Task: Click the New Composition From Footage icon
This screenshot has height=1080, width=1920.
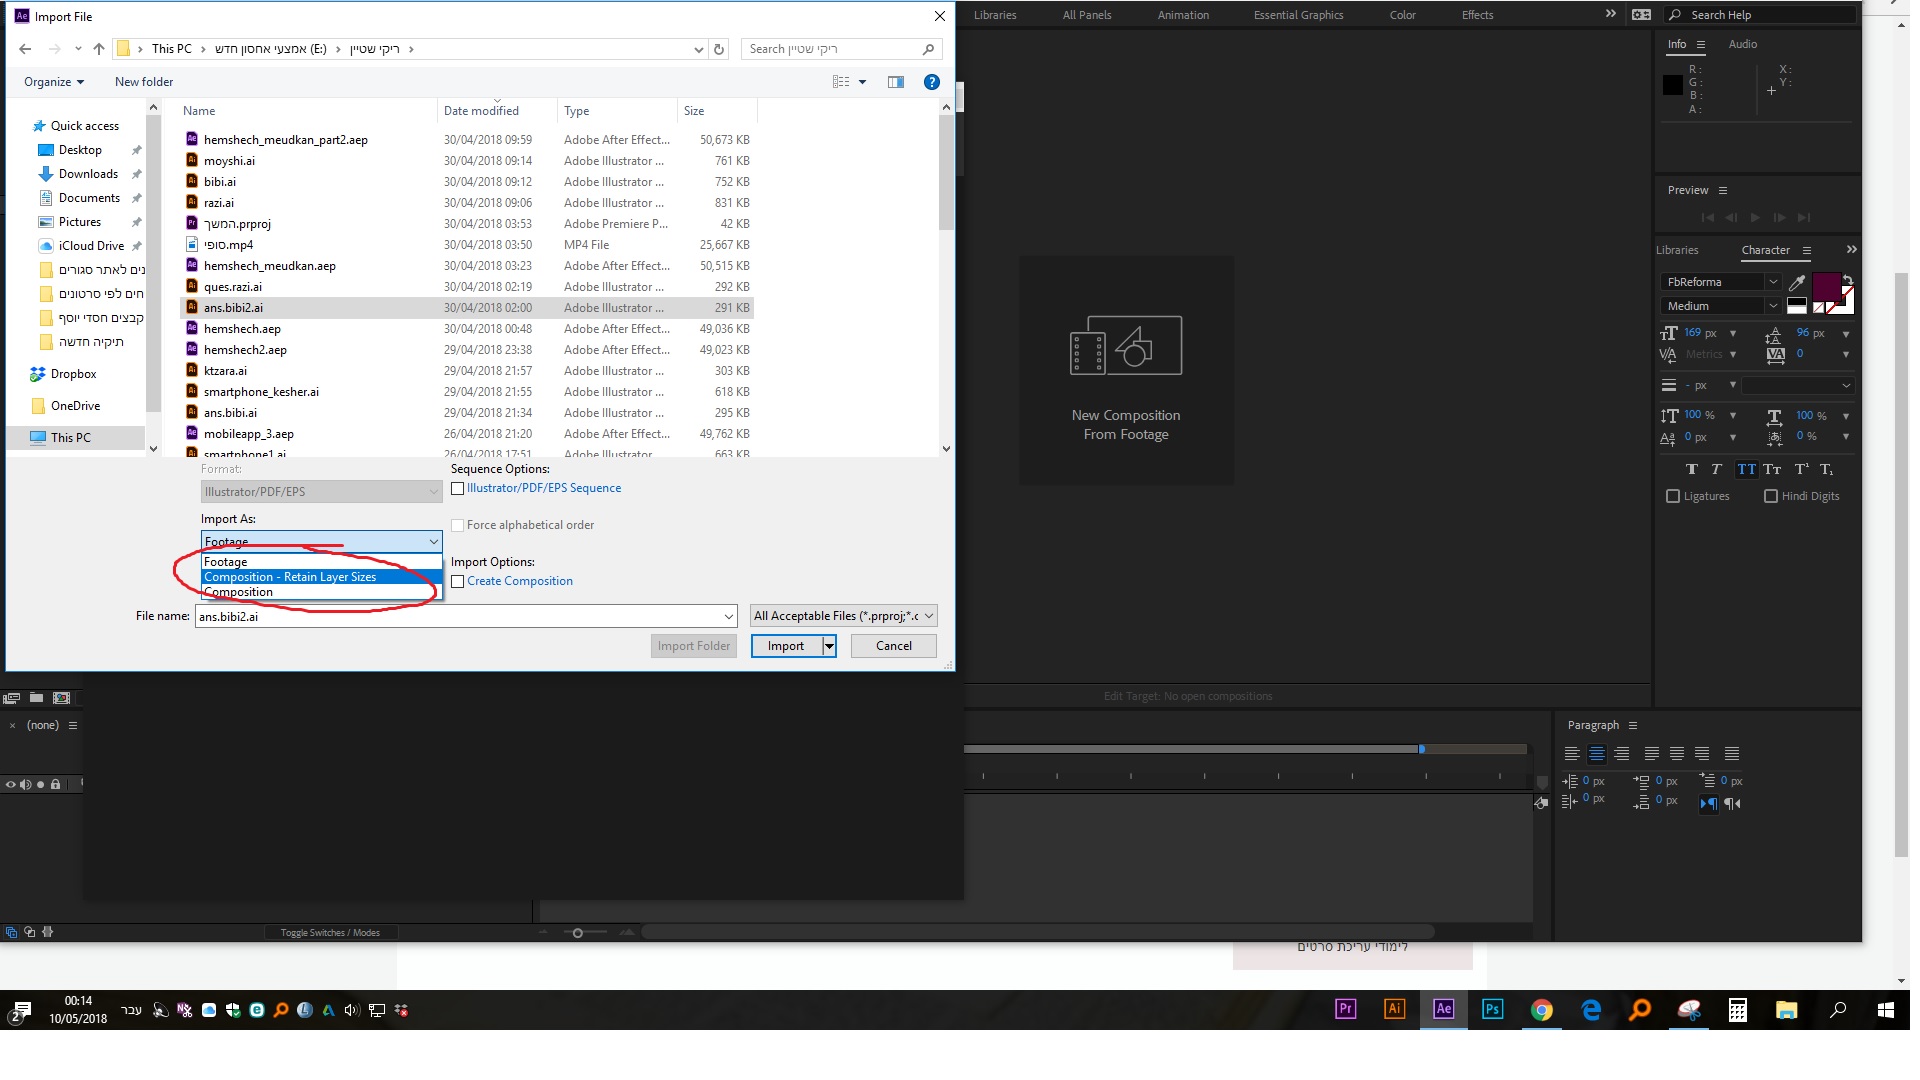Action: pos(1126,346)
